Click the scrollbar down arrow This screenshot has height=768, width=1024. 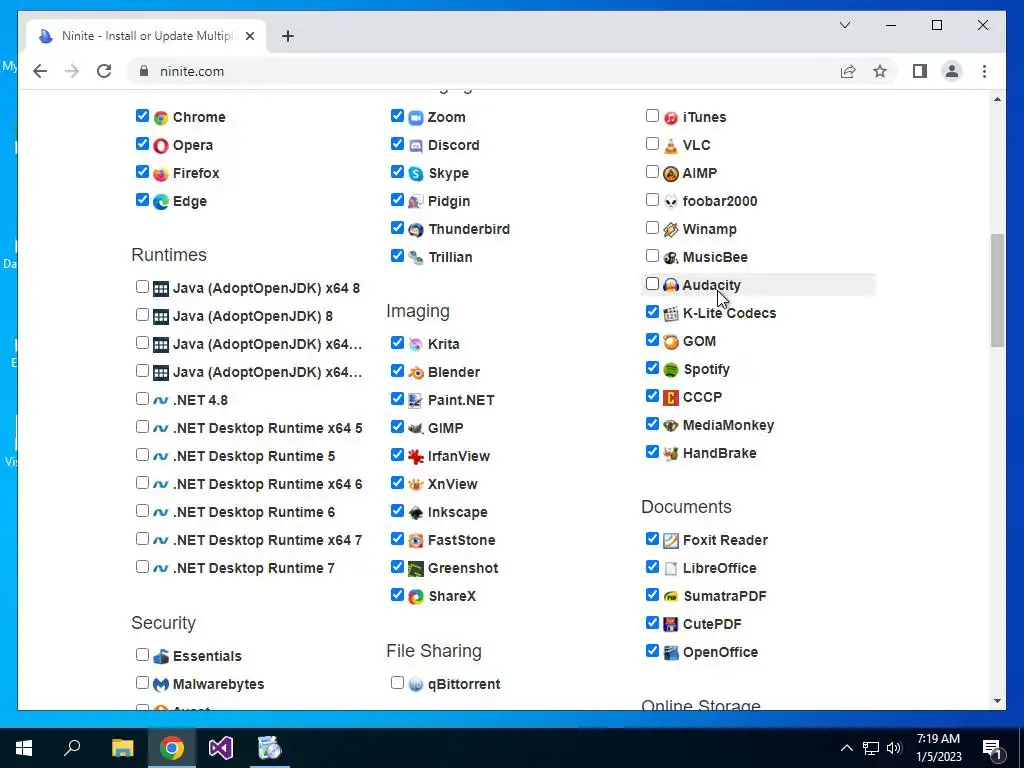[997, 701]
